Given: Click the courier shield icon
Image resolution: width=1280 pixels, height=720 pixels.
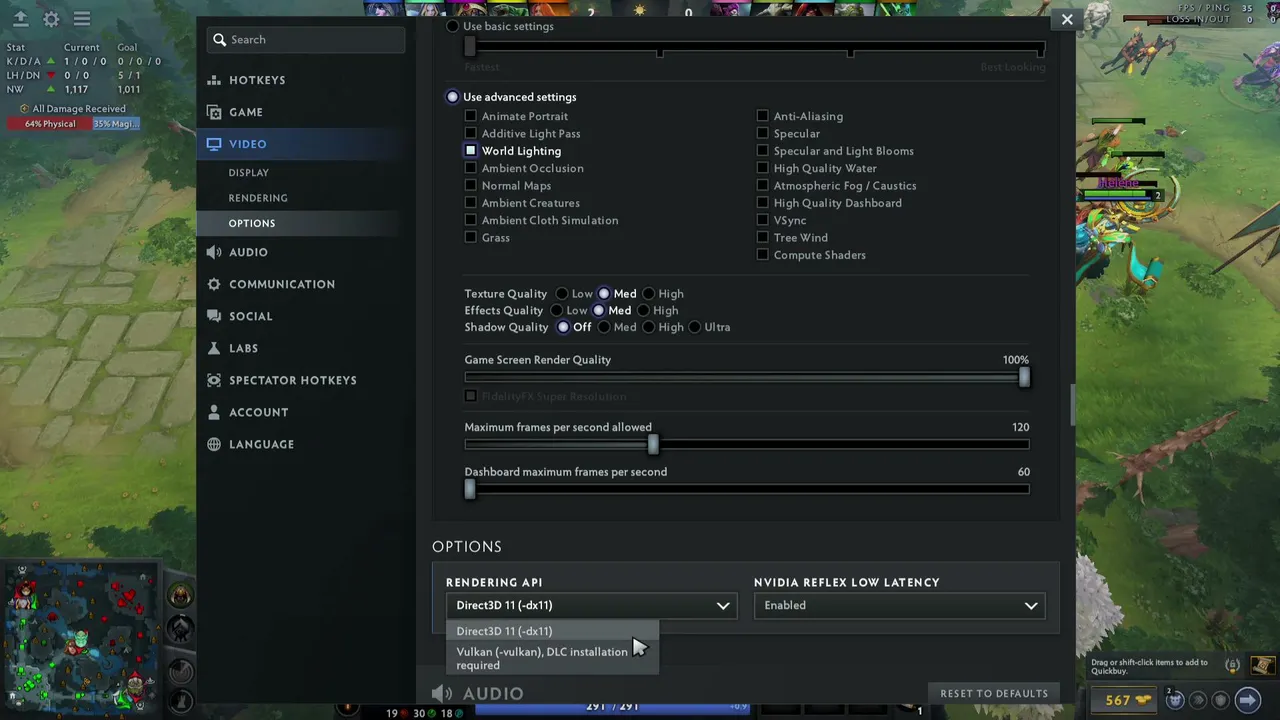Looking at the screenshot, I should tap(1220, 700).
